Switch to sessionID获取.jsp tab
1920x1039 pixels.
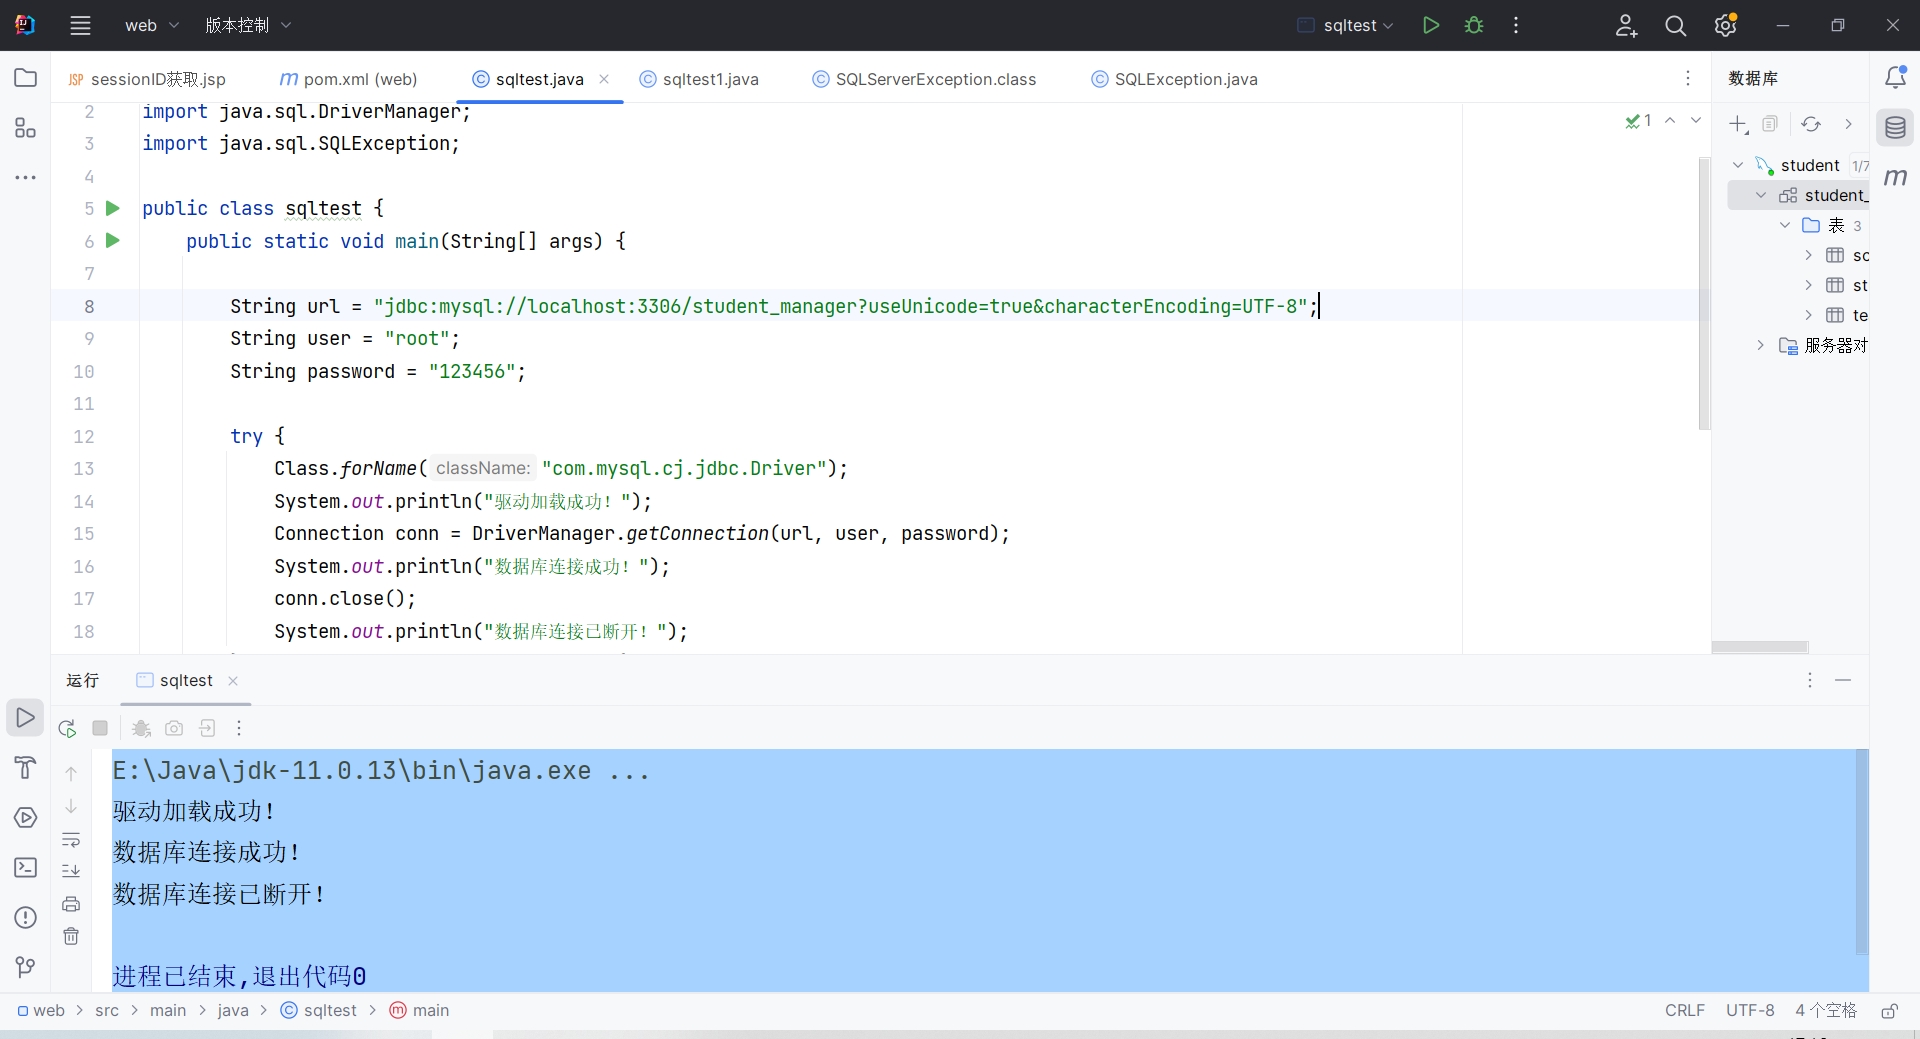point(147,79)
